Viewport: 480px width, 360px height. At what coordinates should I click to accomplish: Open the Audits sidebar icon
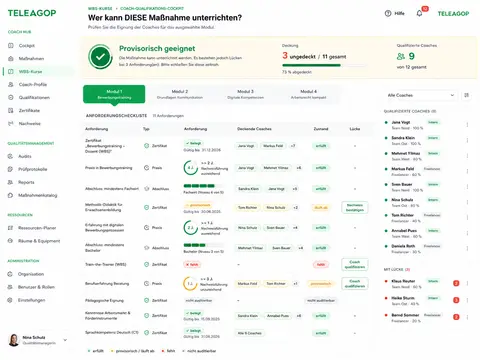10,156
